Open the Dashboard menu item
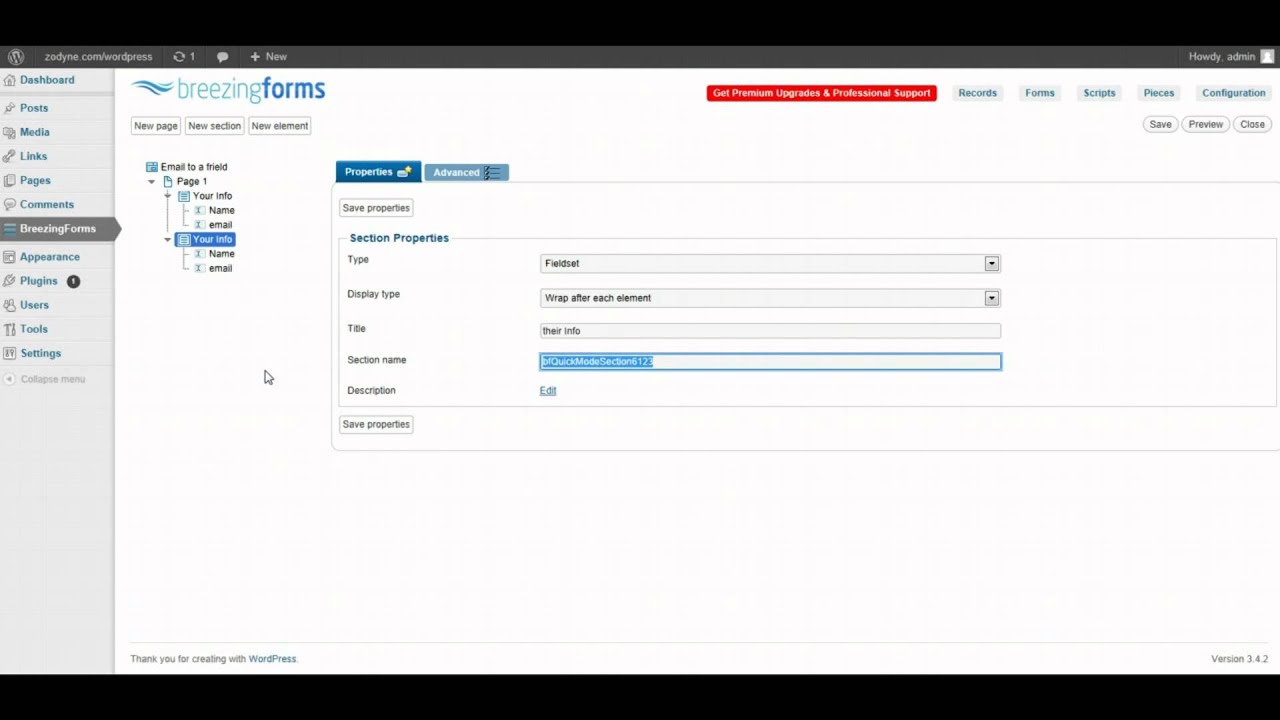Image resolution: width=1280 pixels, height=720 pixels. tap(47, 80)
